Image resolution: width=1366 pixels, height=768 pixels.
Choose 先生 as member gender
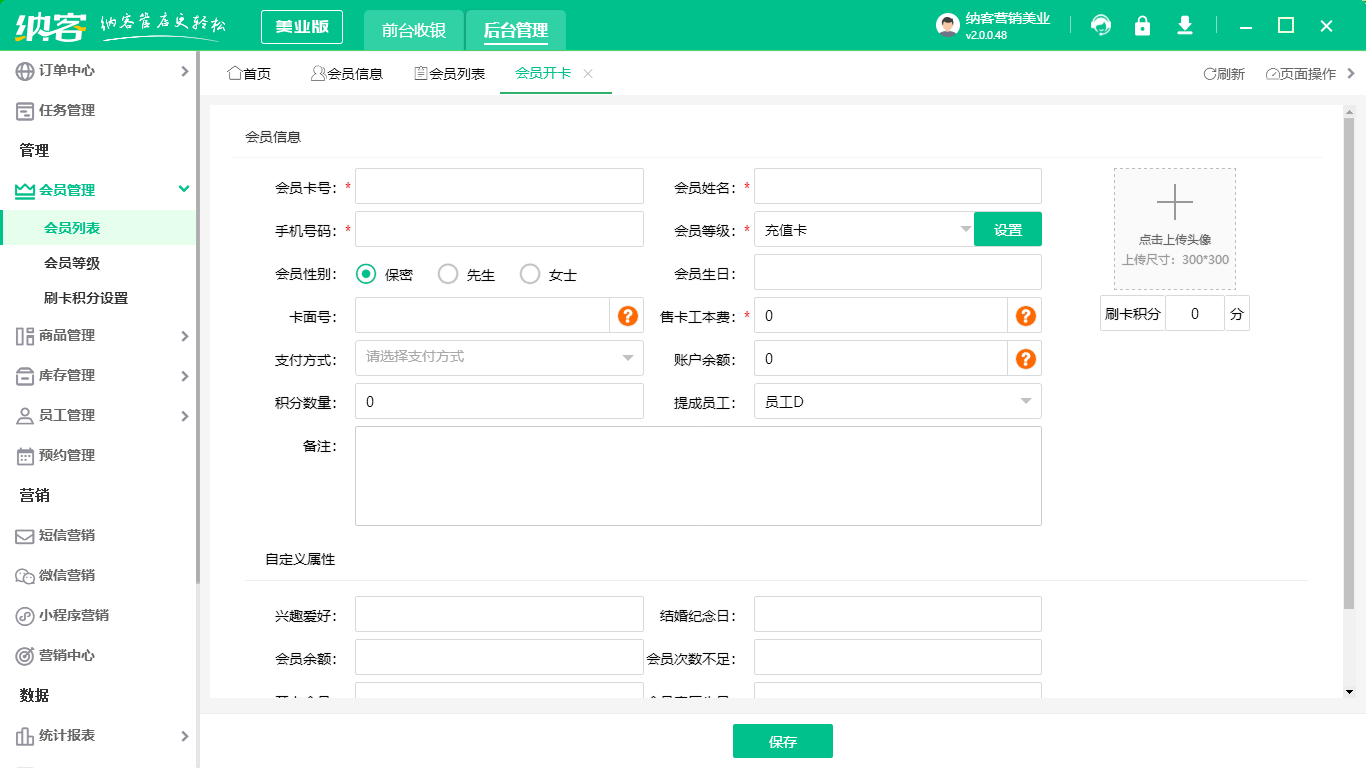point(447,273)
